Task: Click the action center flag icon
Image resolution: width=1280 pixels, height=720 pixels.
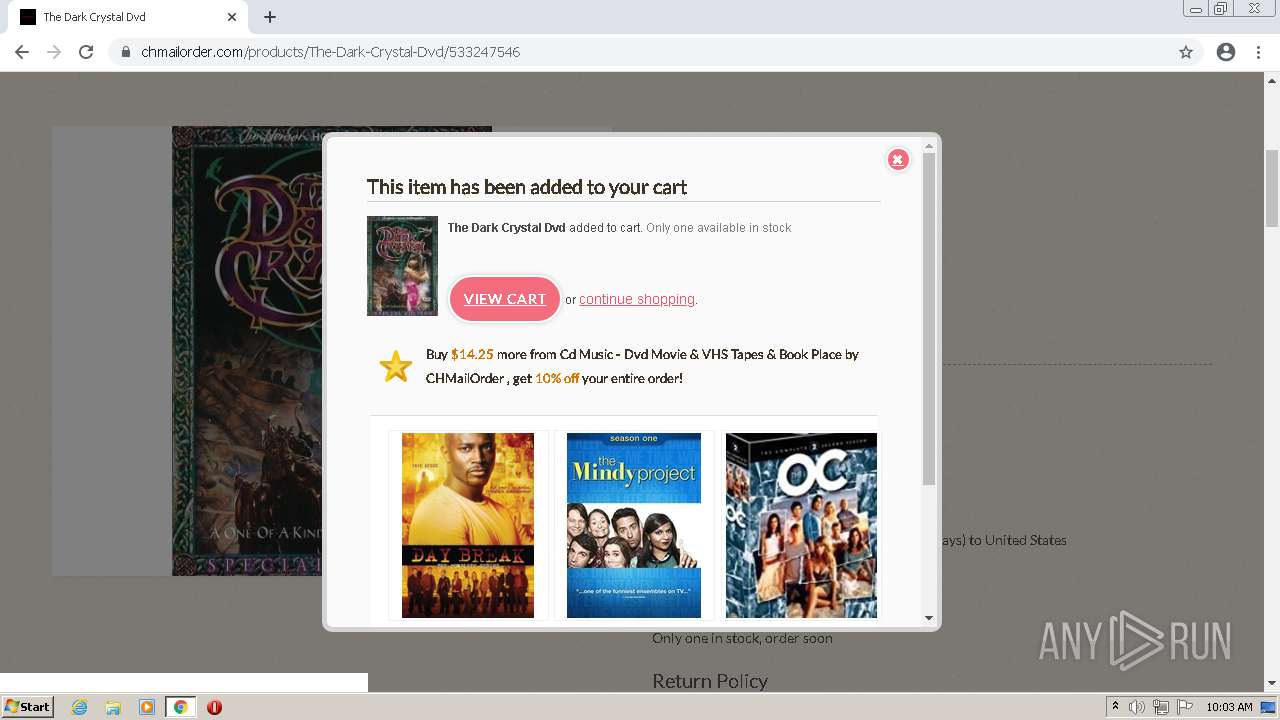Action: tap(1185, 707)
